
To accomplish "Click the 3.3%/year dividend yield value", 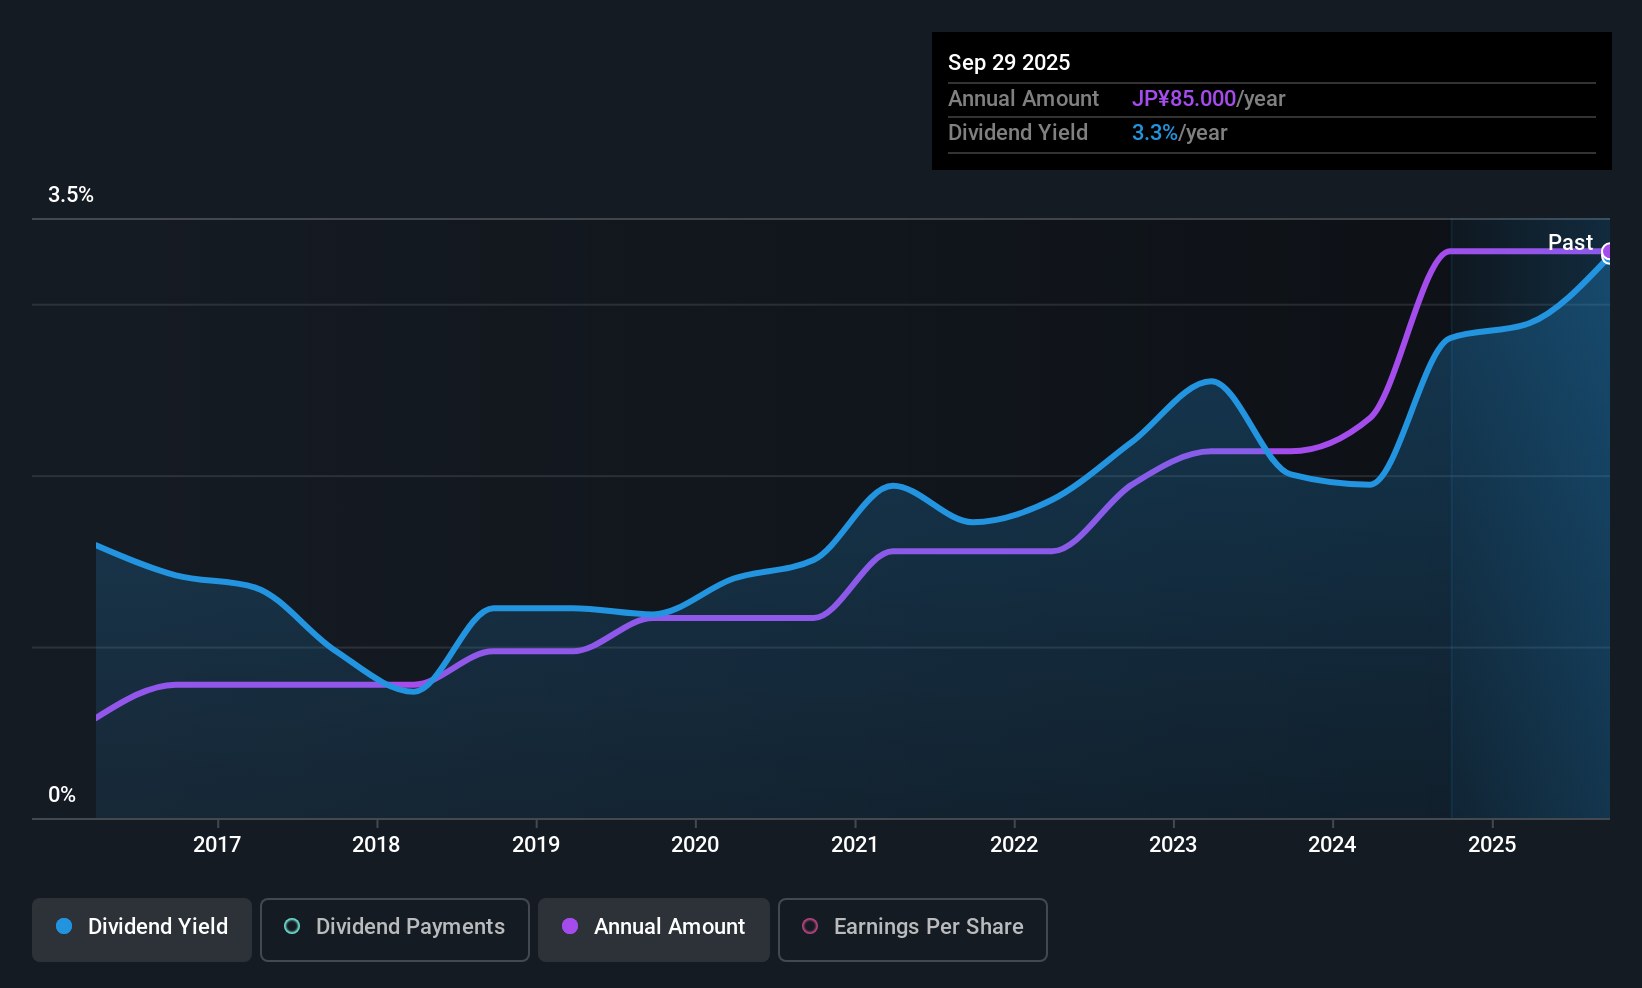I will click(1179, 133).
